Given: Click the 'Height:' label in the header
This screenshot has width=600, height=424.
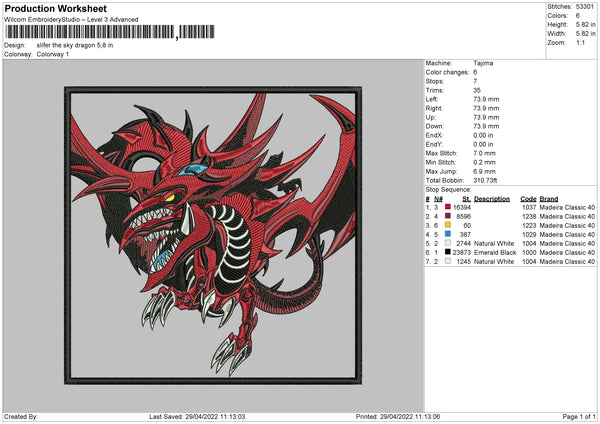Looking at the screenshot, I should (557, 24).
